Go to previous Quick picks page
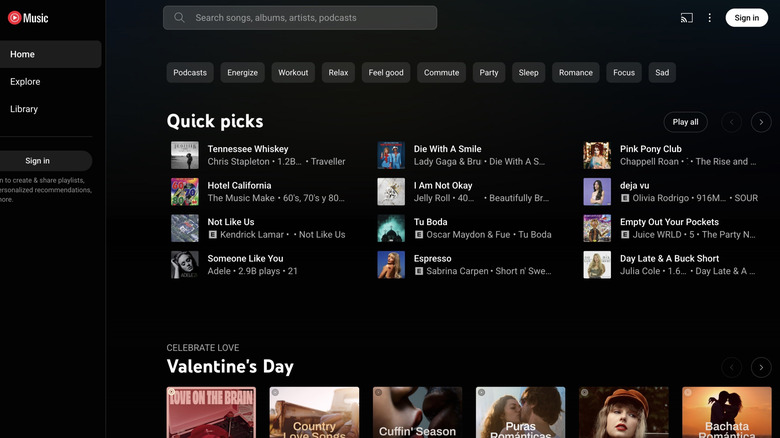Viewport: 780px width, 438px height. 732,122
